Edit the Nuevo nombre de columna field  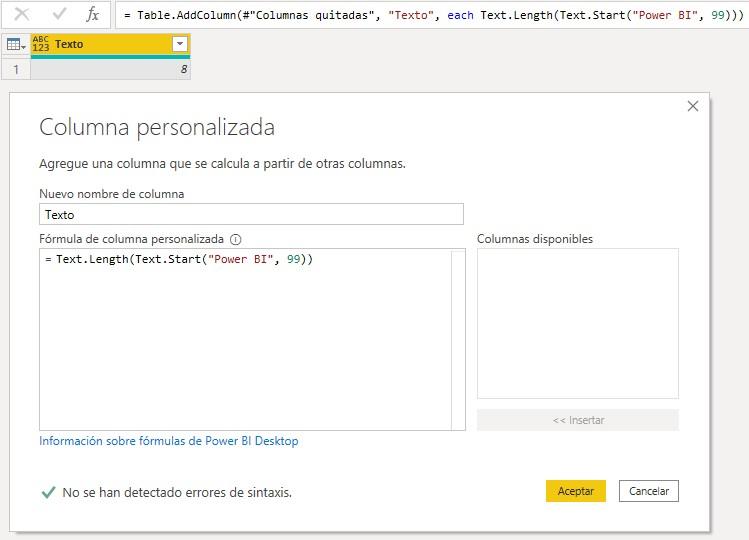coord(251,214)
